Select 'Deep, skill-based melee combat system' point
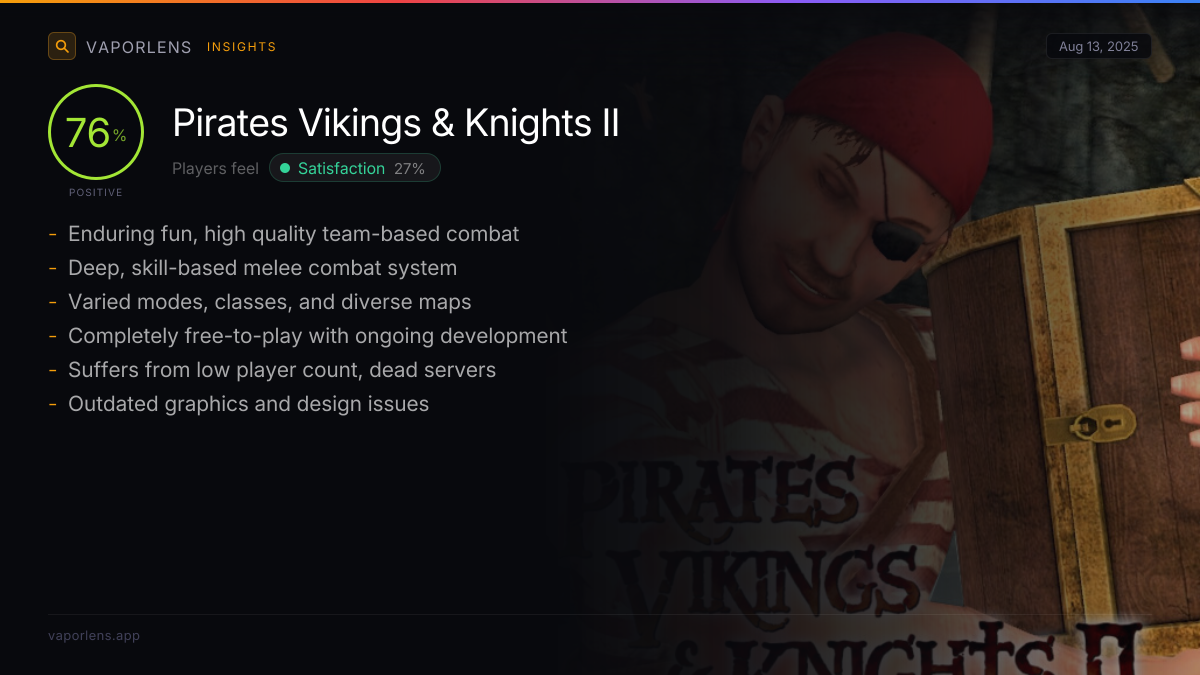Screen dimensions: 1200x675 262,268
